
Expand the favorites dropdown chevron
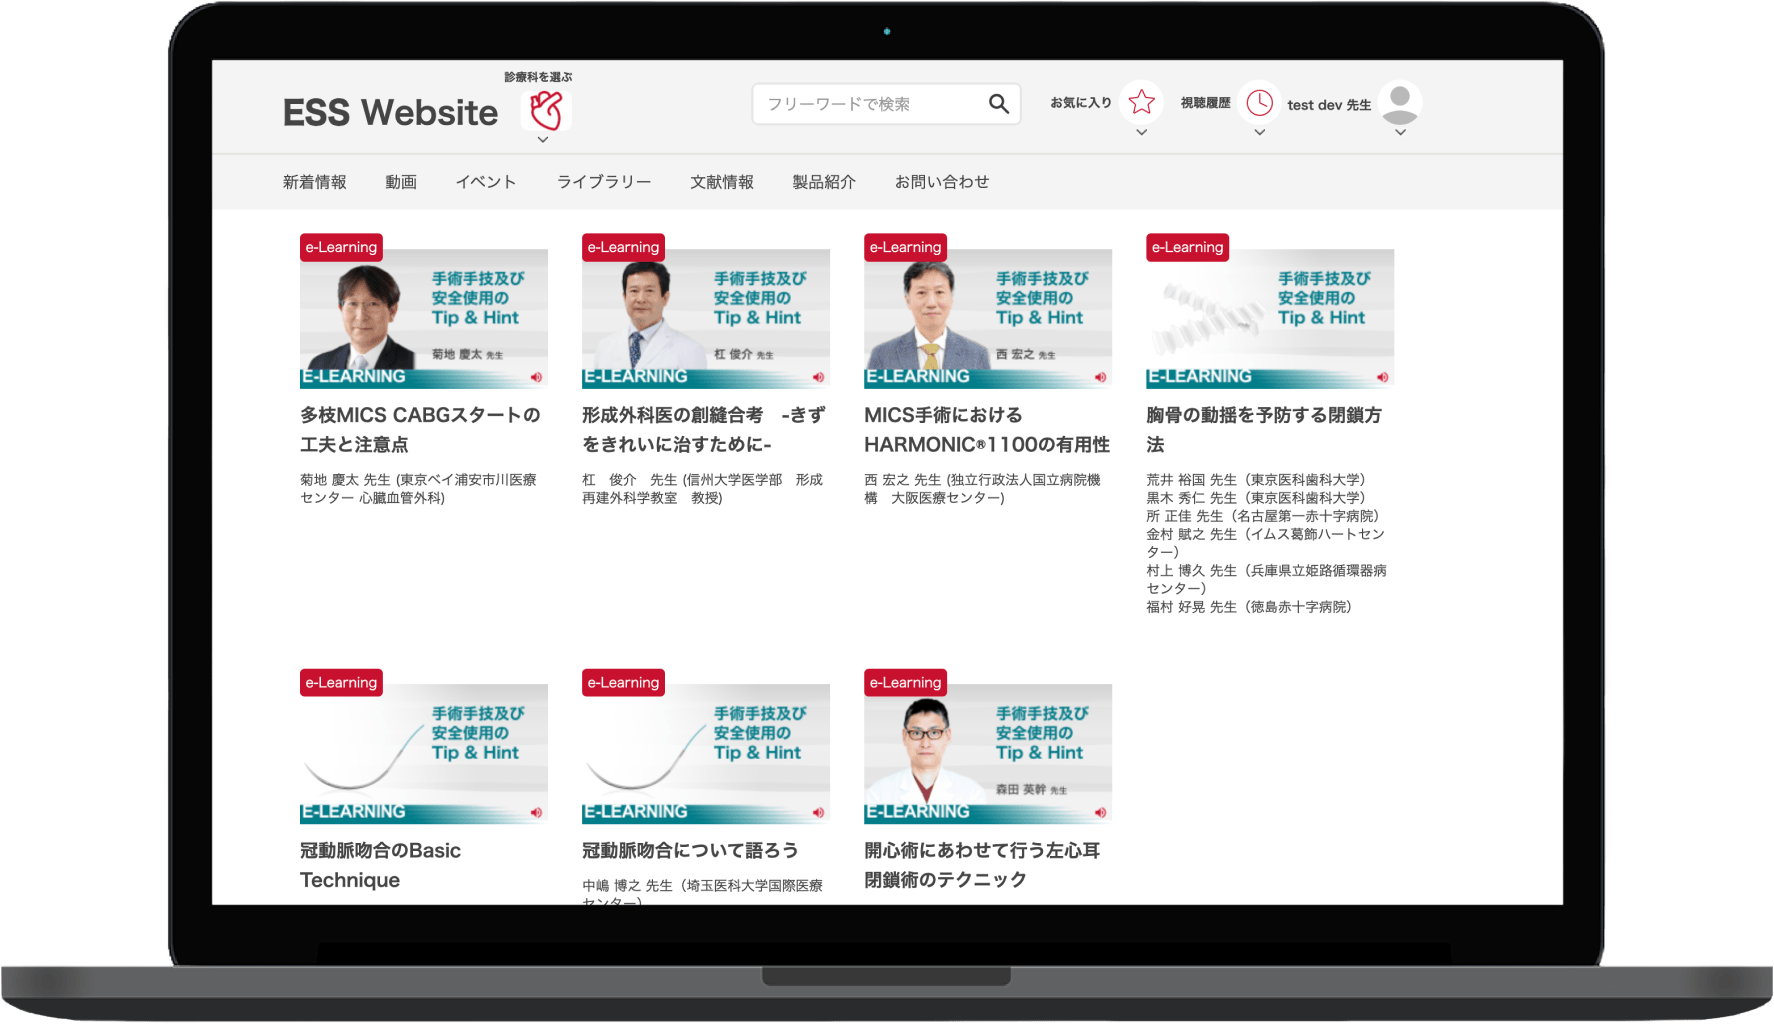tap(1141, 132)
